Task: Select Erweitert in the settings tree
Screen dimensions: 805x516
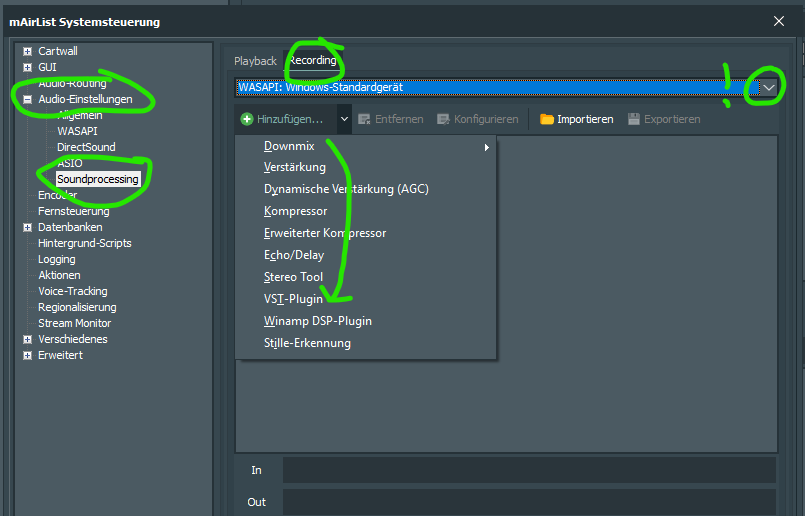Action: tap(61, 355)
